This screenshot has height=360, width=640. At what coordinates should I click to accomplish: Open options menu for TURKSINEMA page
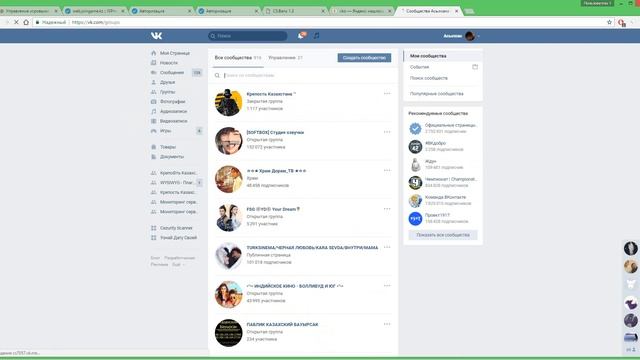click(387, 247)
